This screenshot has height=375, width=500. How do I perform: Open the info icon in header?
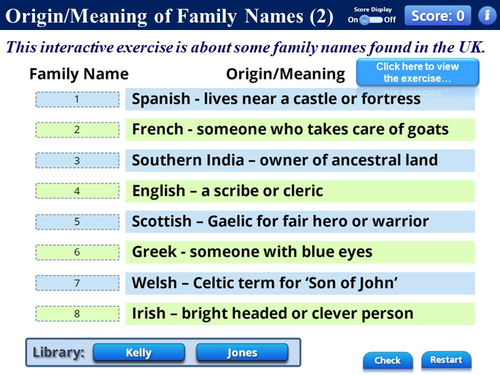point(487,15)
